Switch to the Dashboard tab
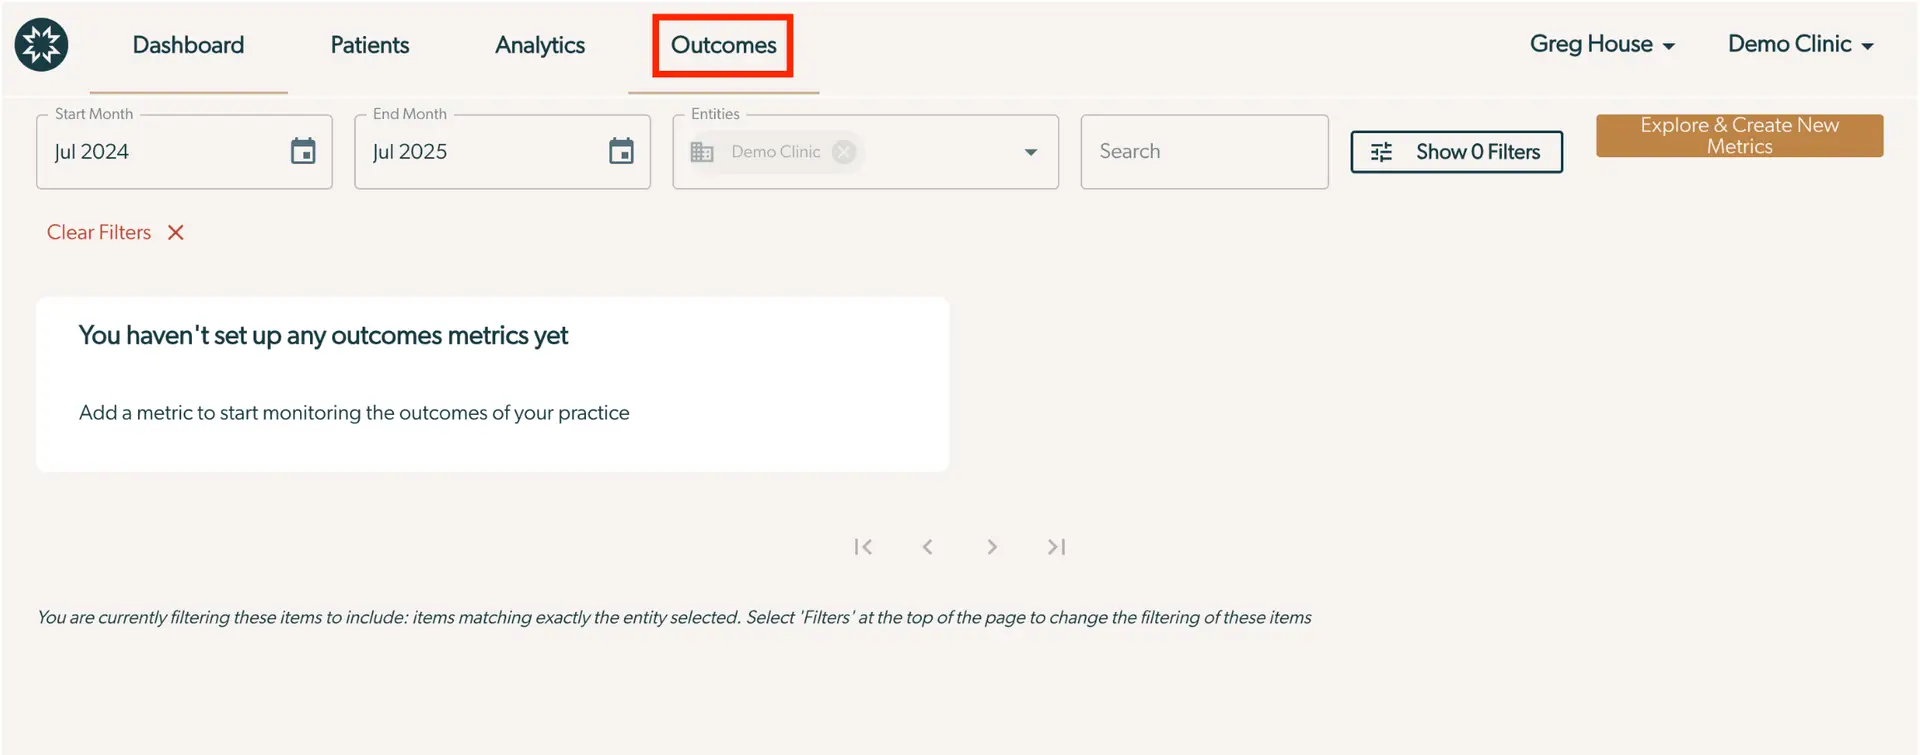This screenshot has height=755, width=1920. tap(188, 45)
